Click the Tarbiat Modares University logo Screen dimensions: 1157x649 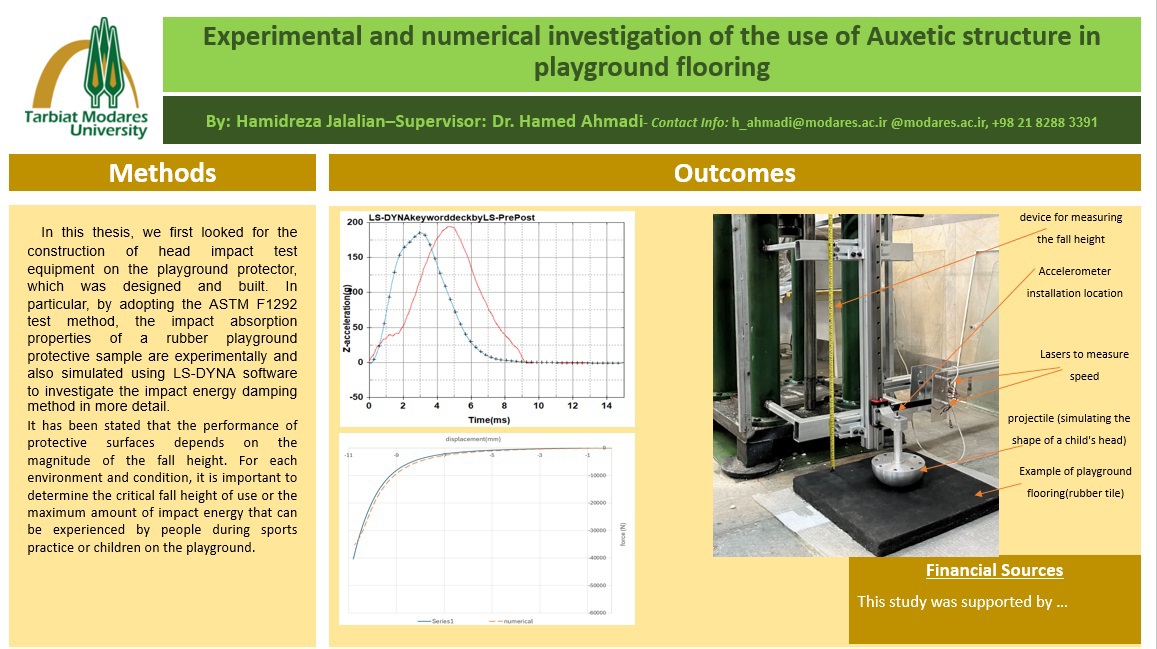(x=86, y=78)
